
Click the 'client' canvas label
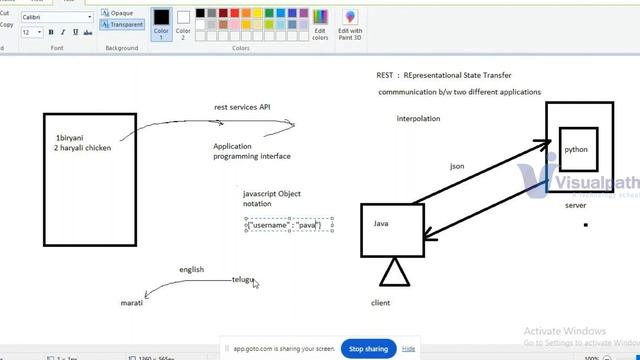coord(380,303)
